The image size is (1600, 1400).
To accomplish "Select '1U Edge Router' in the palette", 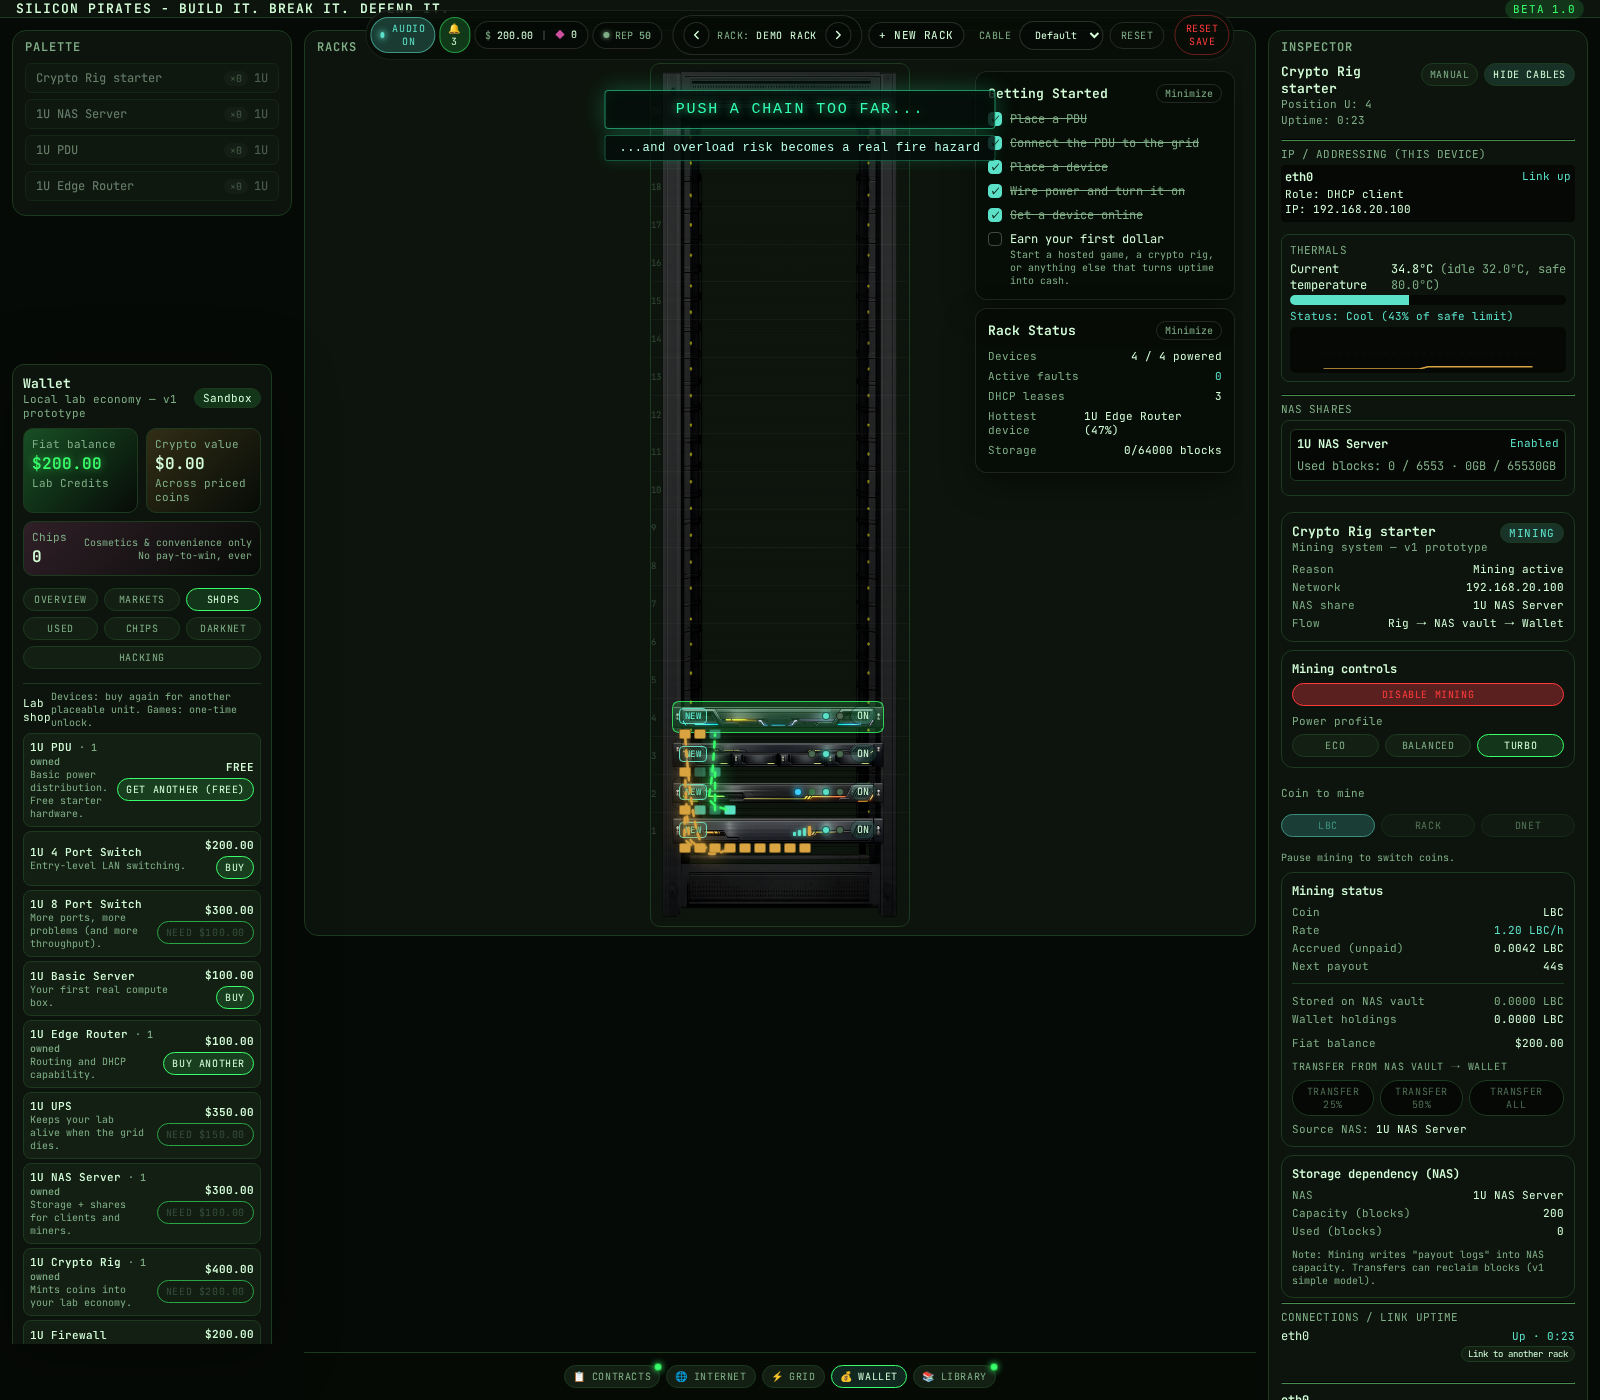I will pyautogui.click(x=152, y=186).
